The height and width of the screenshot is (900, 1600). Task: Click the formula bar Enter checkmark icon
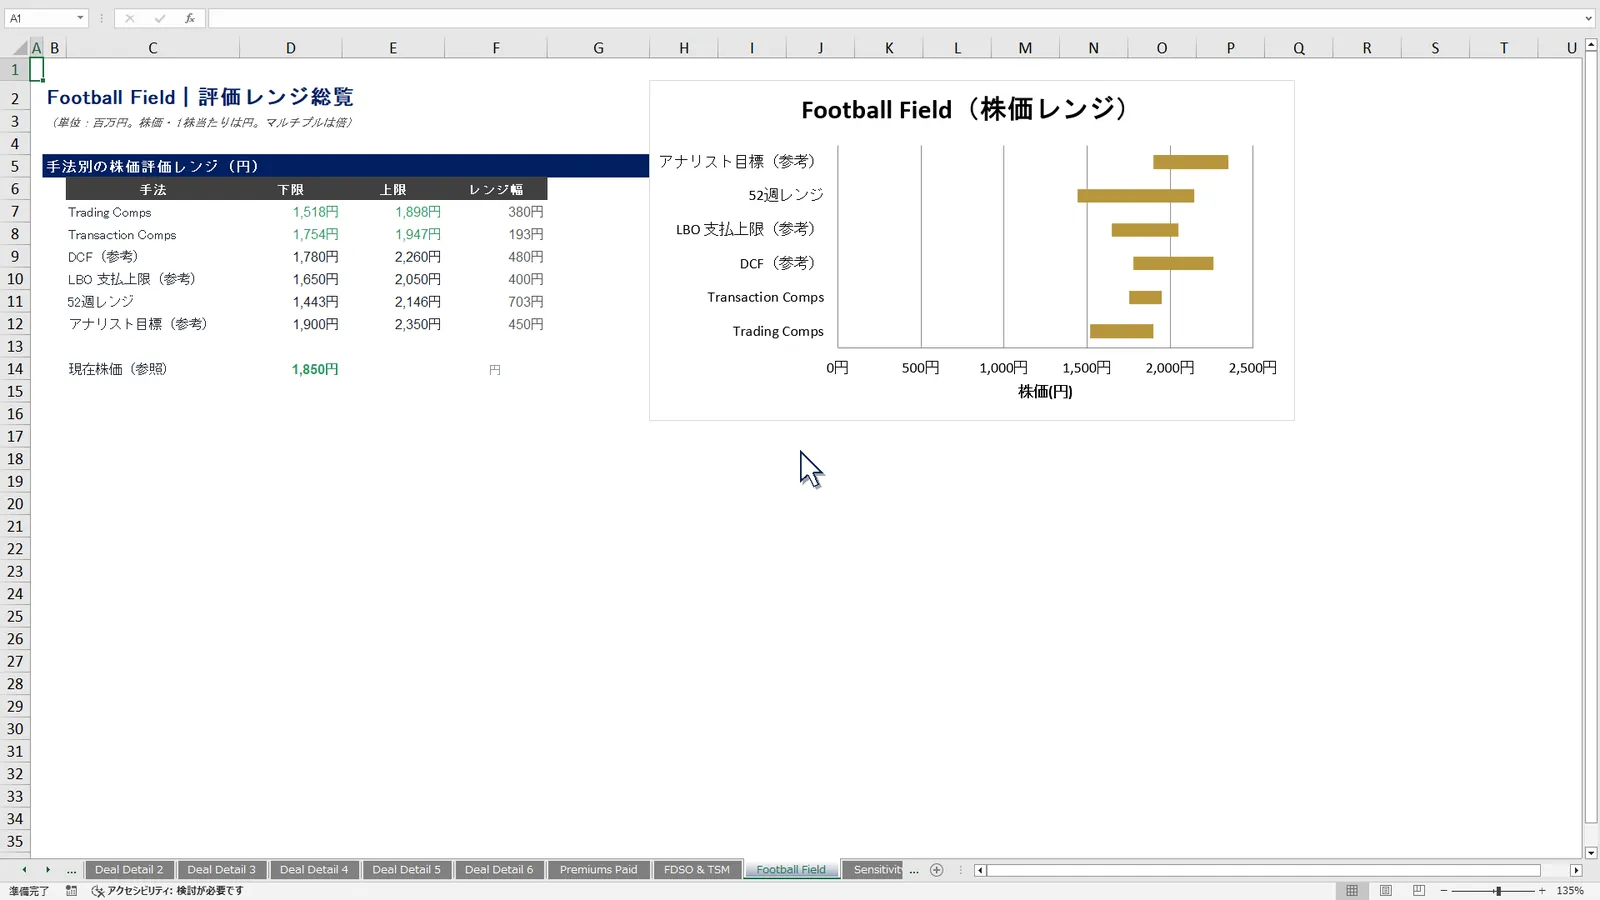[x=159, y=18]
